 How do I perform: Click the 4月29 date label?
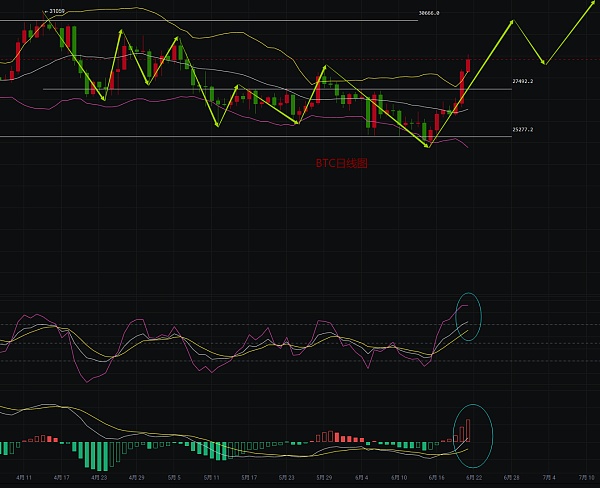click(x=137, y=477)
